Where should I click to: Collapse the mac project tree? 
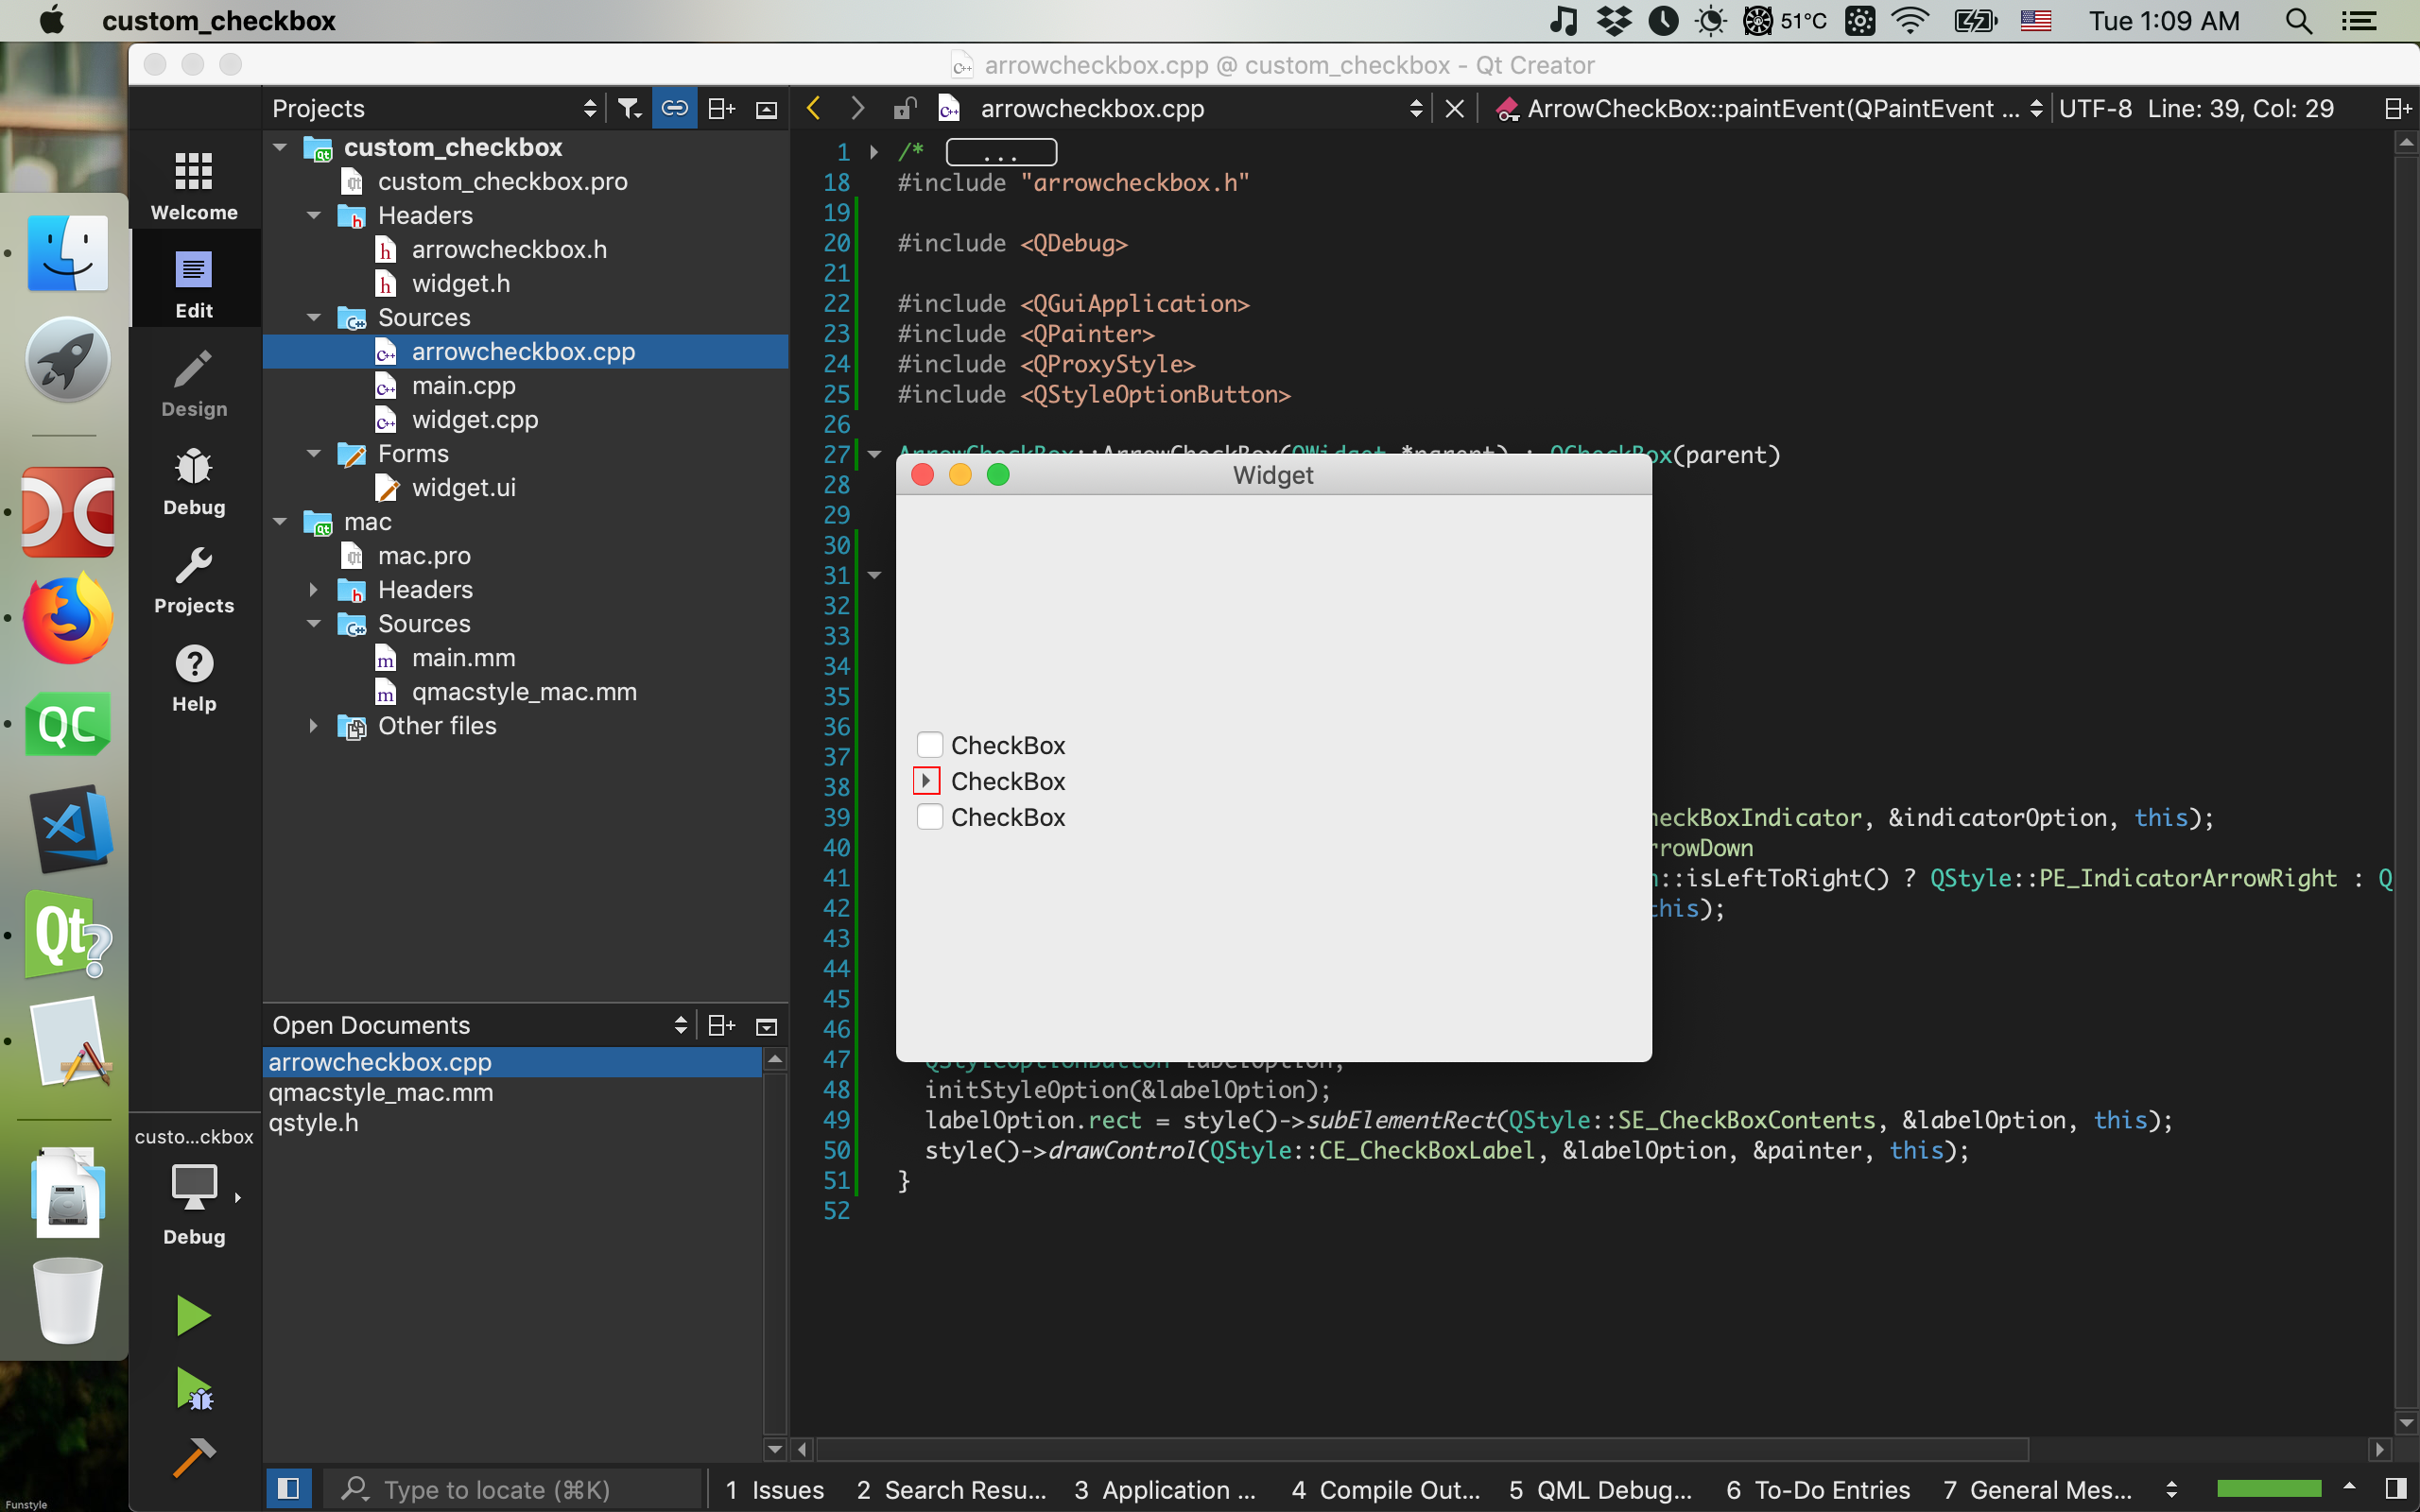click(279, 521)
